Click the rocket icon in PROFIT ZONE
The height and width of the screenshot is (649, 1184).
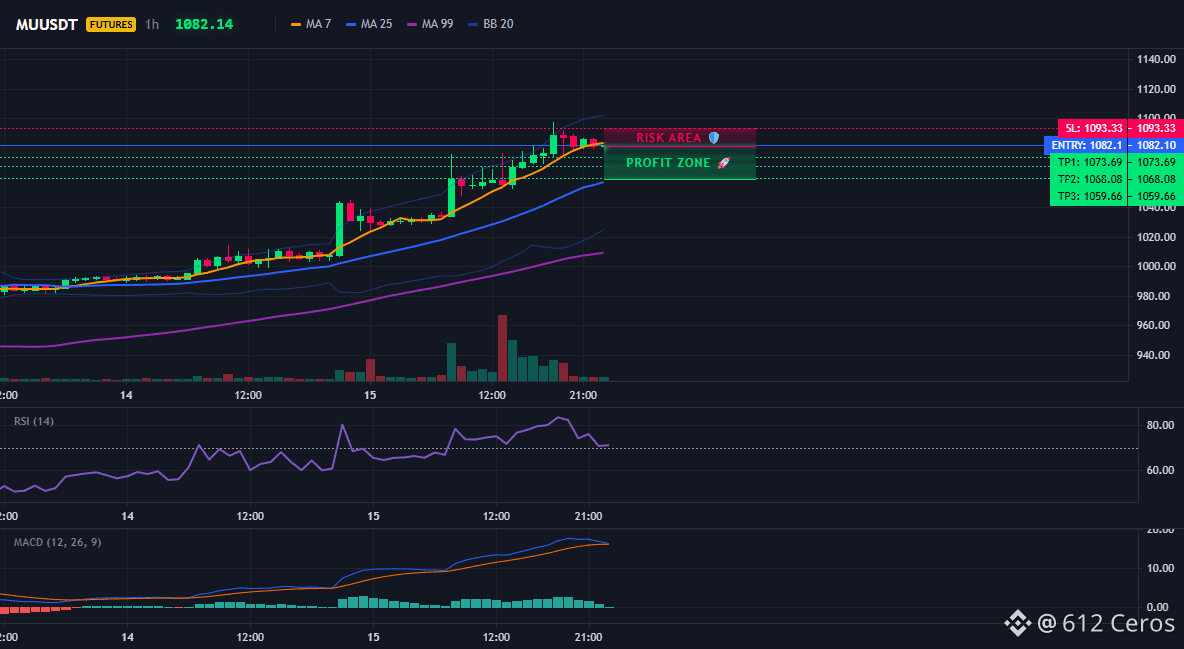[x=723, y=162]
